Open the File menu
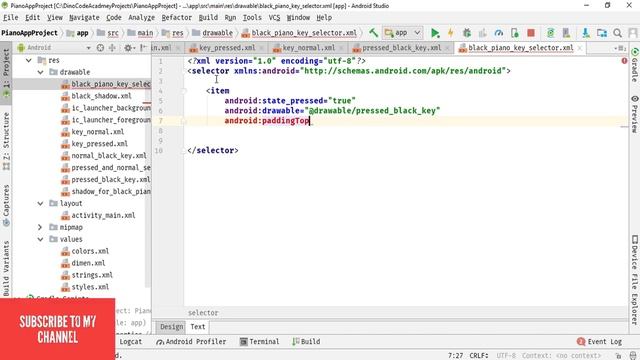The height and width of the screenshot is (360, 640). pyautogui.click(x=11, y=18)
